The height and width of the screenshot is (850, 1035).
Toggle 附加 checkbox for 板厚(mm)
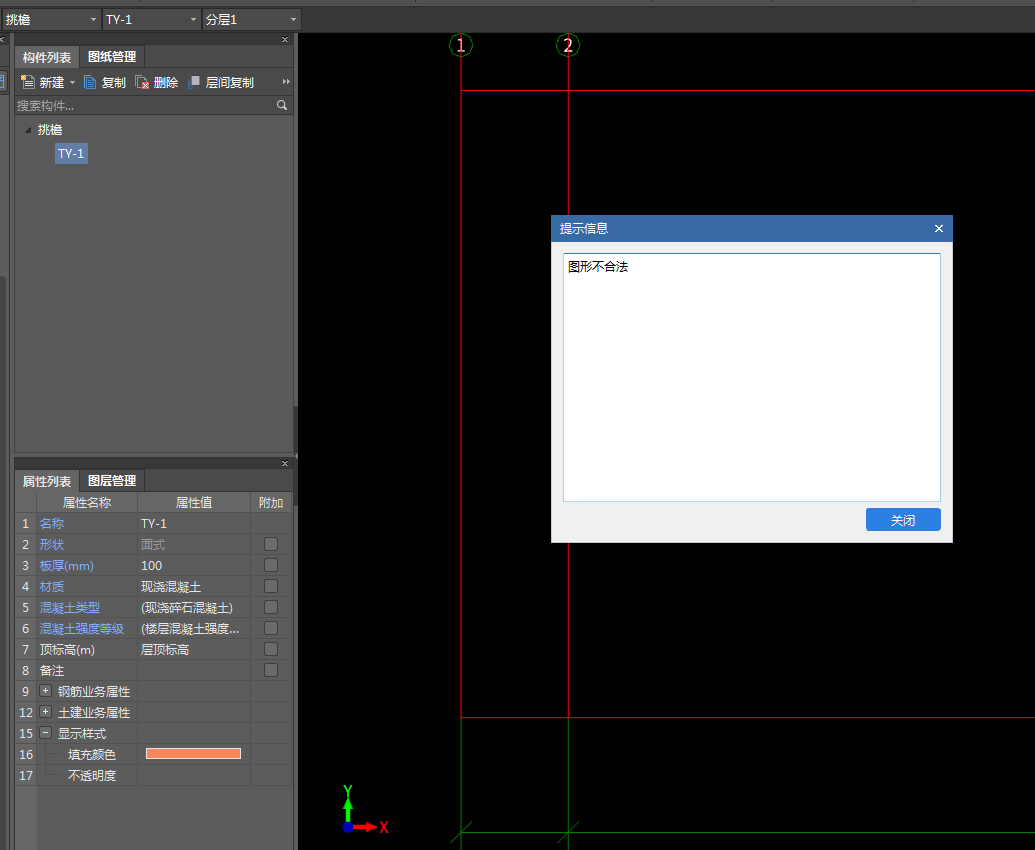pos(271,565)
